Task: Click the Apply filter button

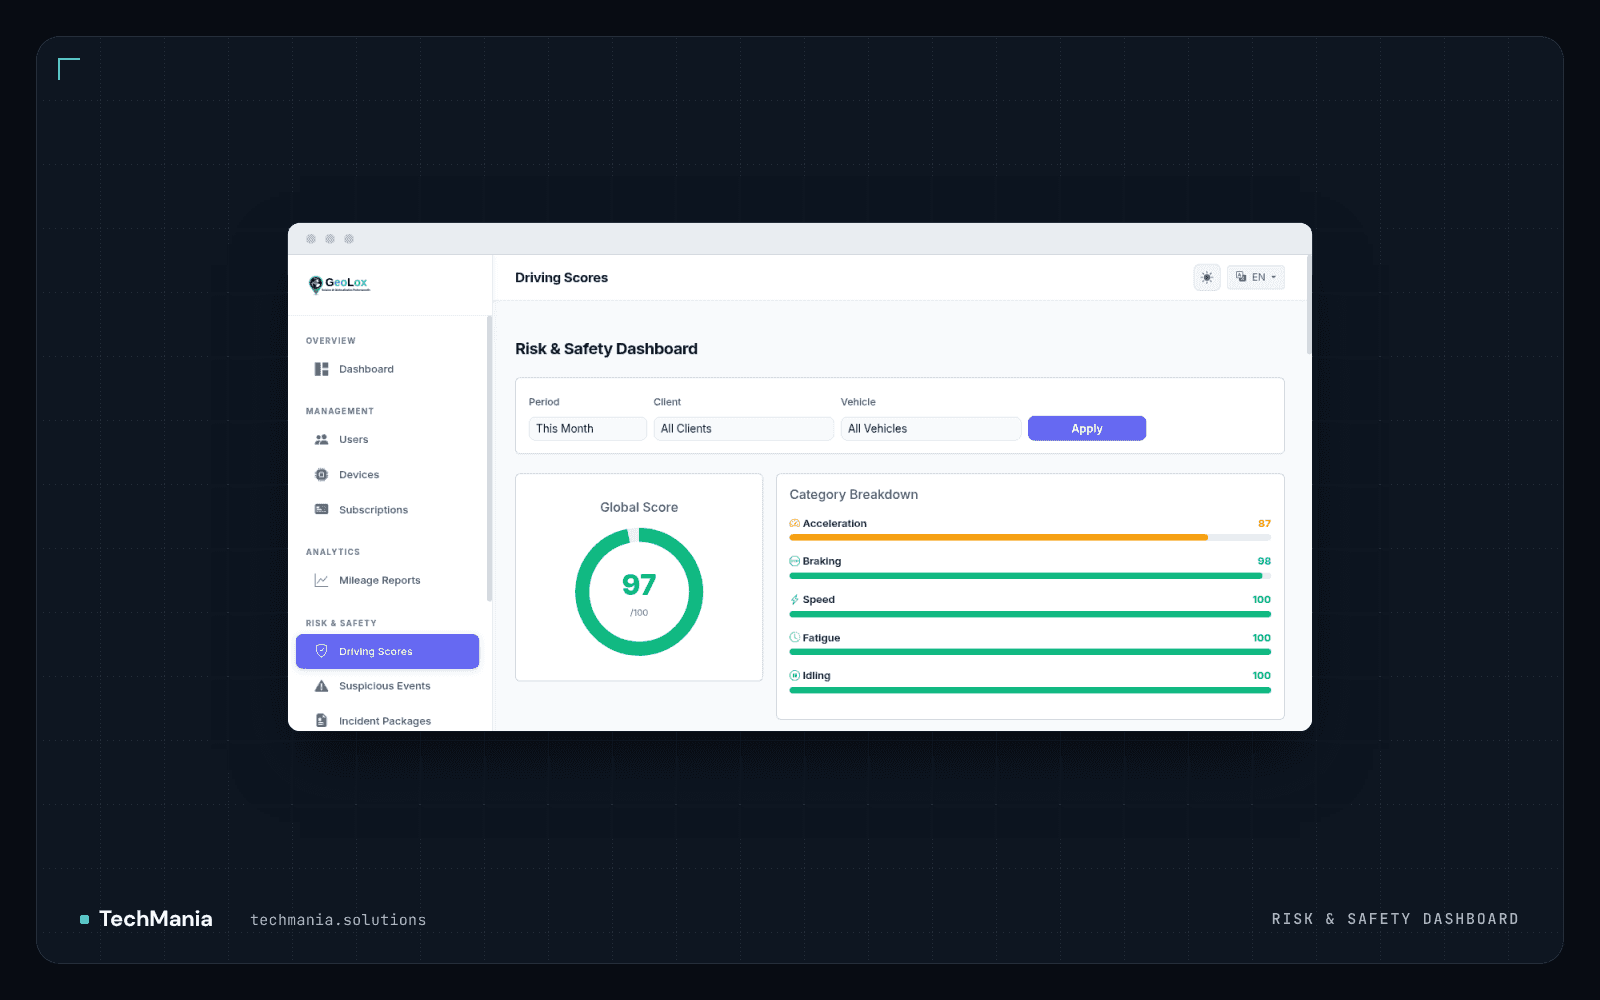Action: tap(1087, 429)
